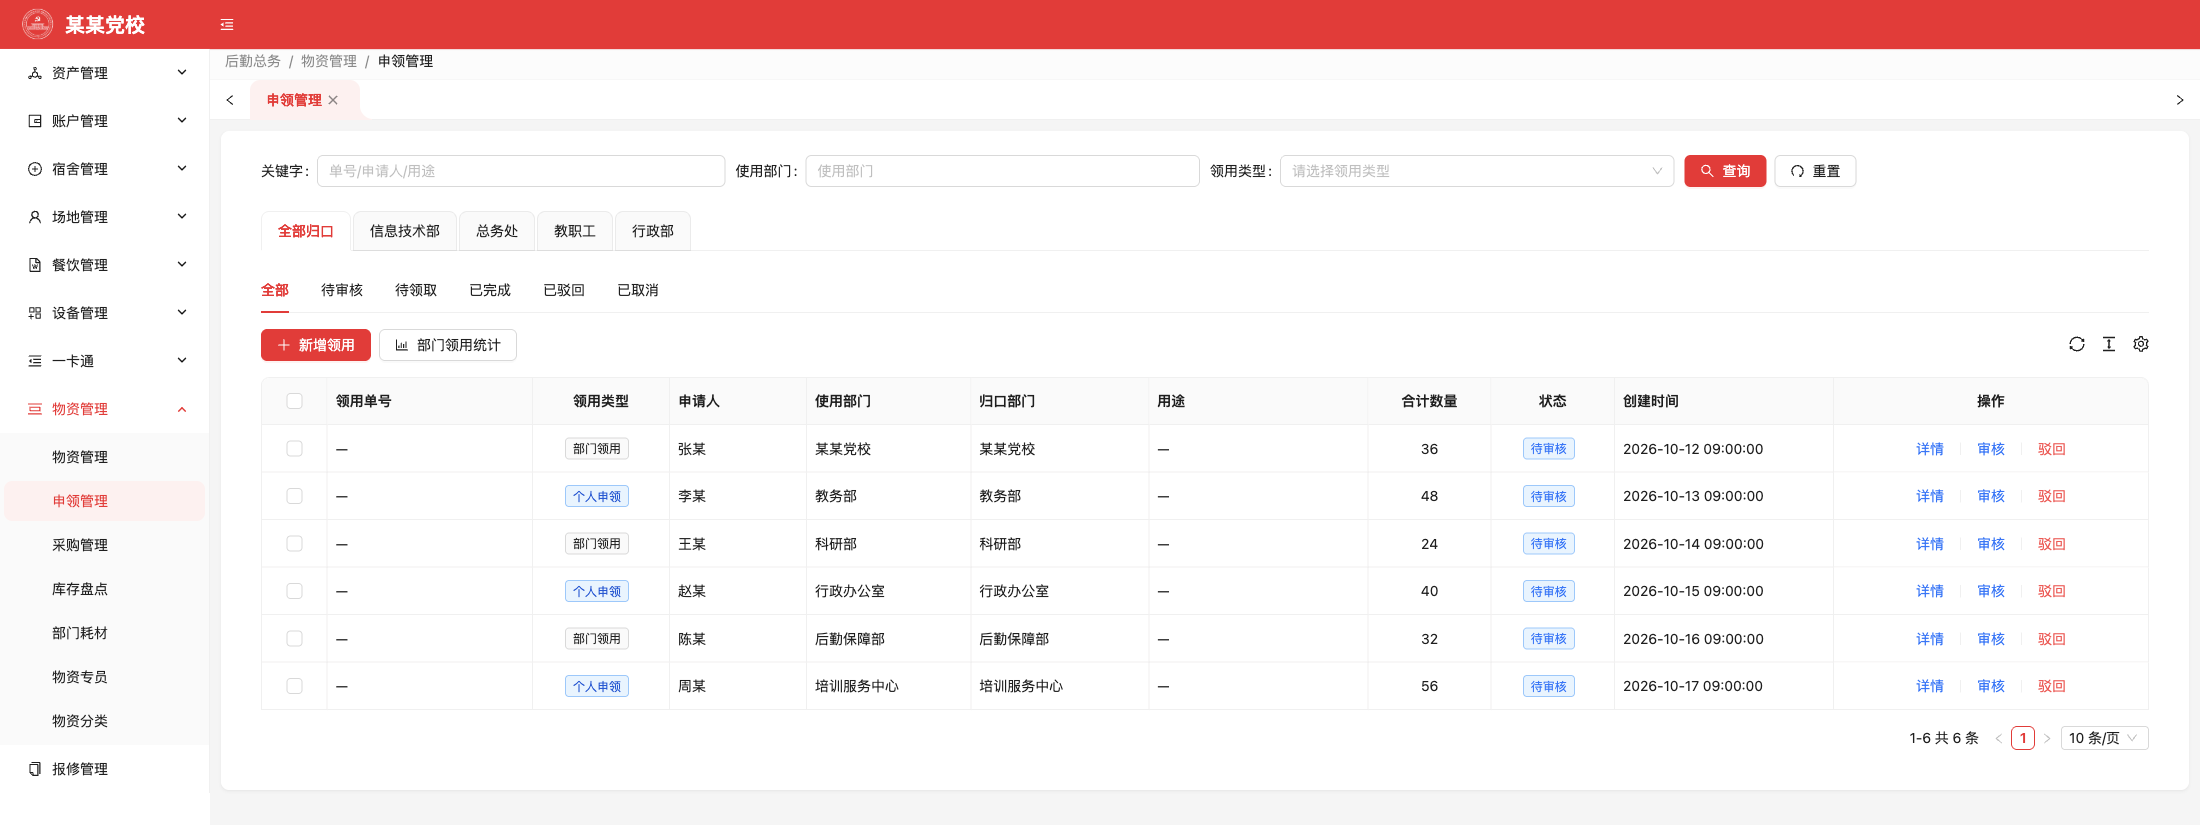This screenshot has width=2200, height=825.
Task: Click the 资产管理 sidebar icon
Action: pyautogui.click(x=35, y=73)
